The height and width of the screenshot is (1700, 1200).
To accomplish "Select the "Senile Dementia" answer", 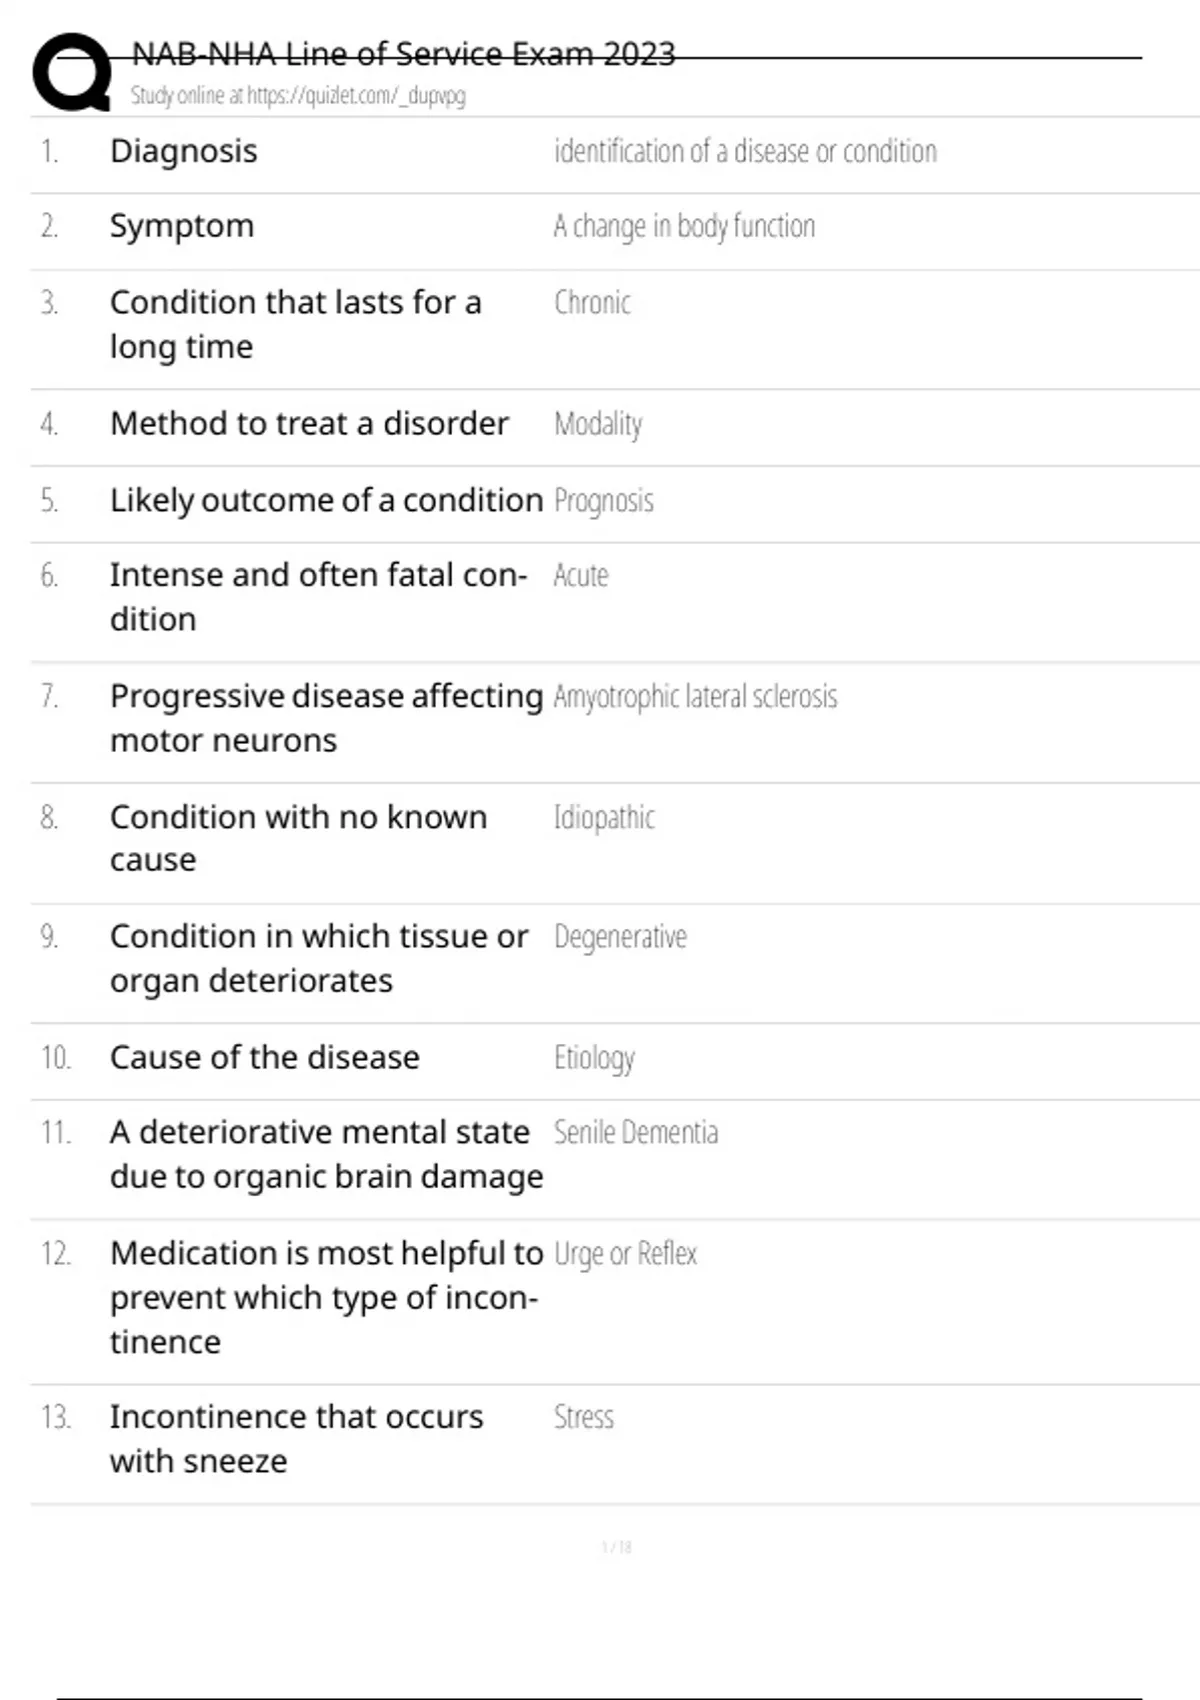I will pos(636,1132).
